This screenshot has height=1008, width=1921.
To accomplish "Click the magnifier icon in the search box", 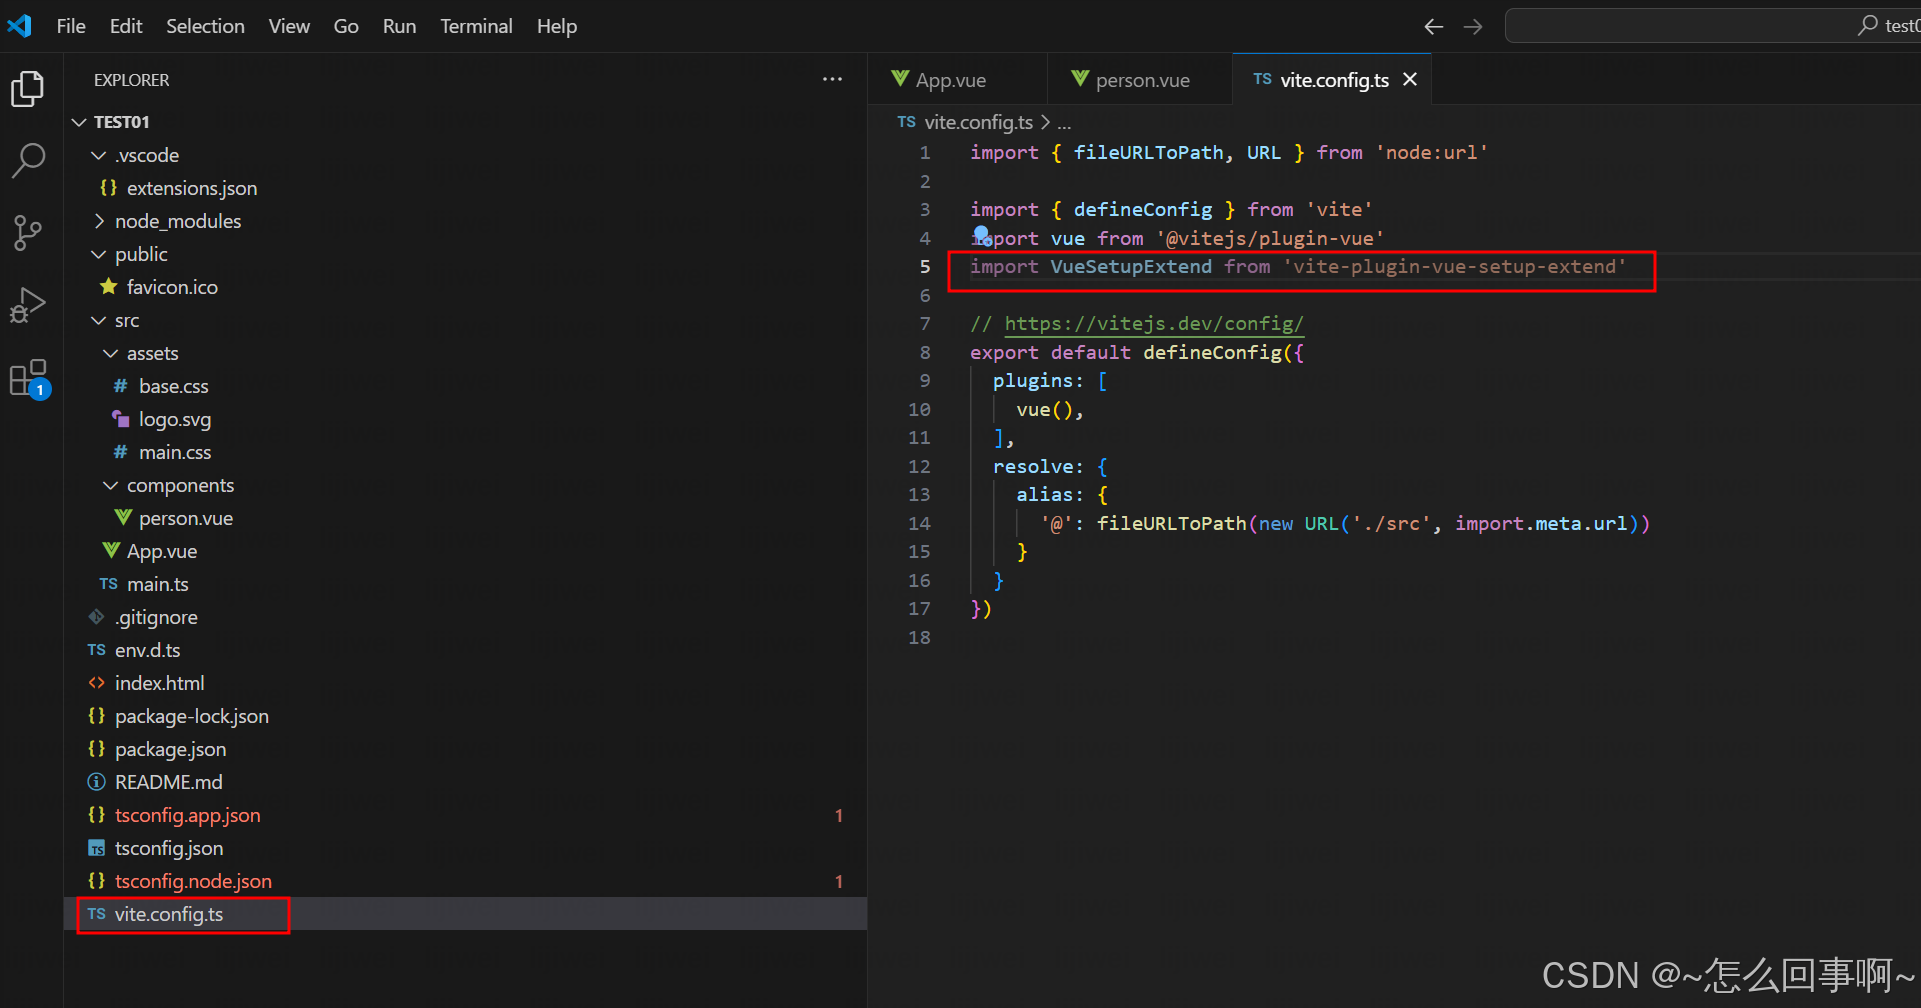I will click(x=1868, y=25).
